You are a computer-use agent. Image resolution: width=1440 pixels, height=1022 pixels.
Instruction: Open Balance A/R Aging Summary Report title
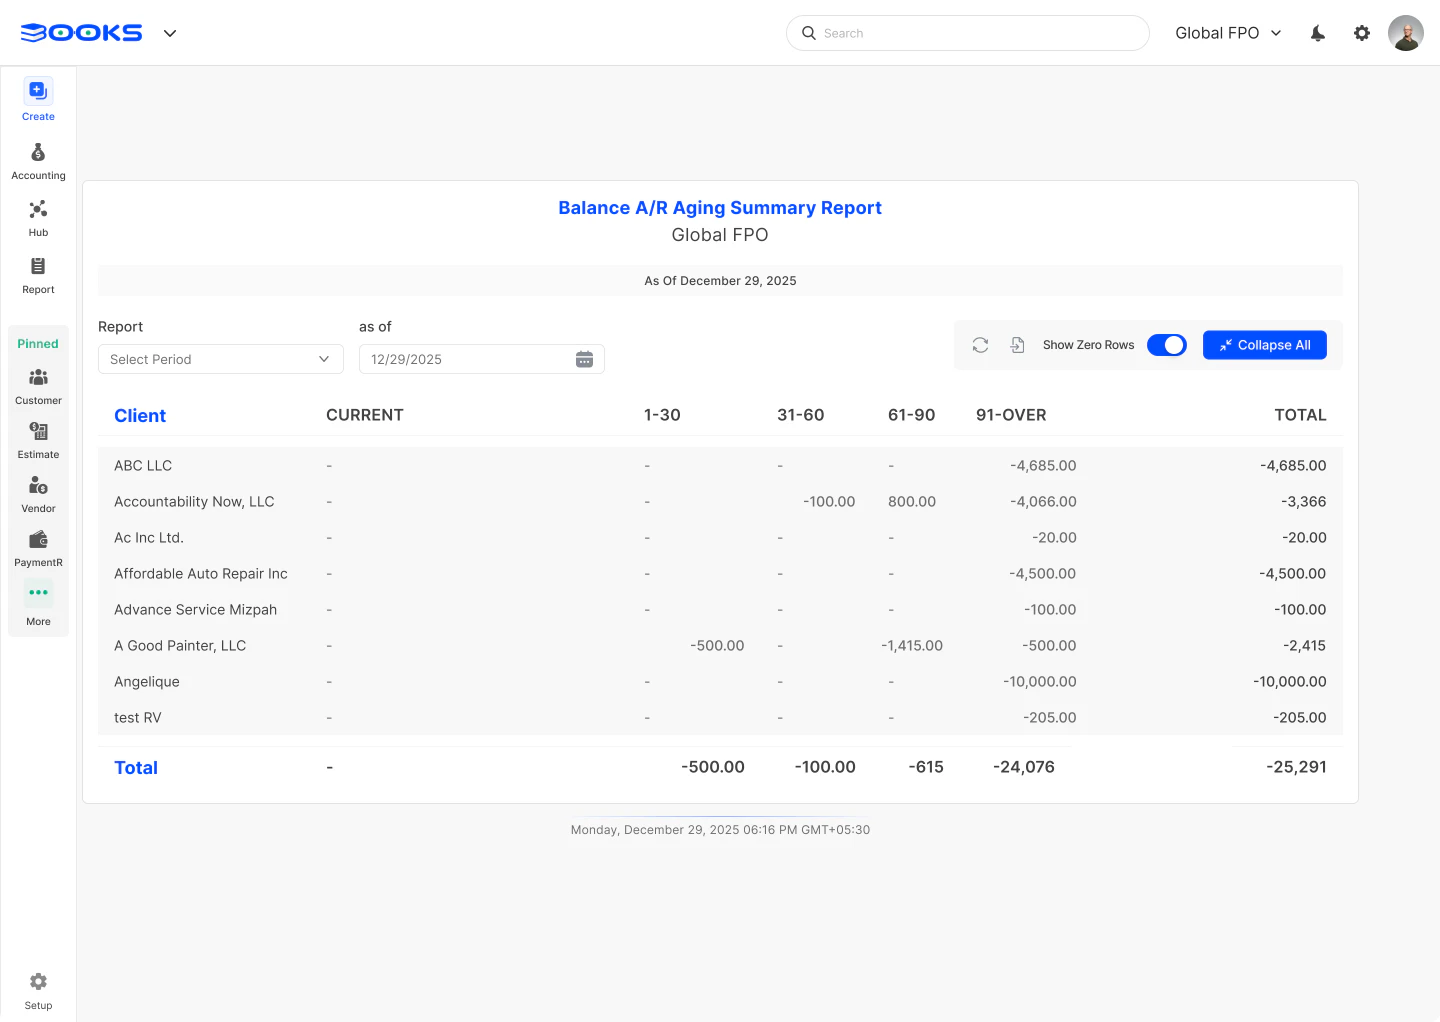tap(720, 208)
